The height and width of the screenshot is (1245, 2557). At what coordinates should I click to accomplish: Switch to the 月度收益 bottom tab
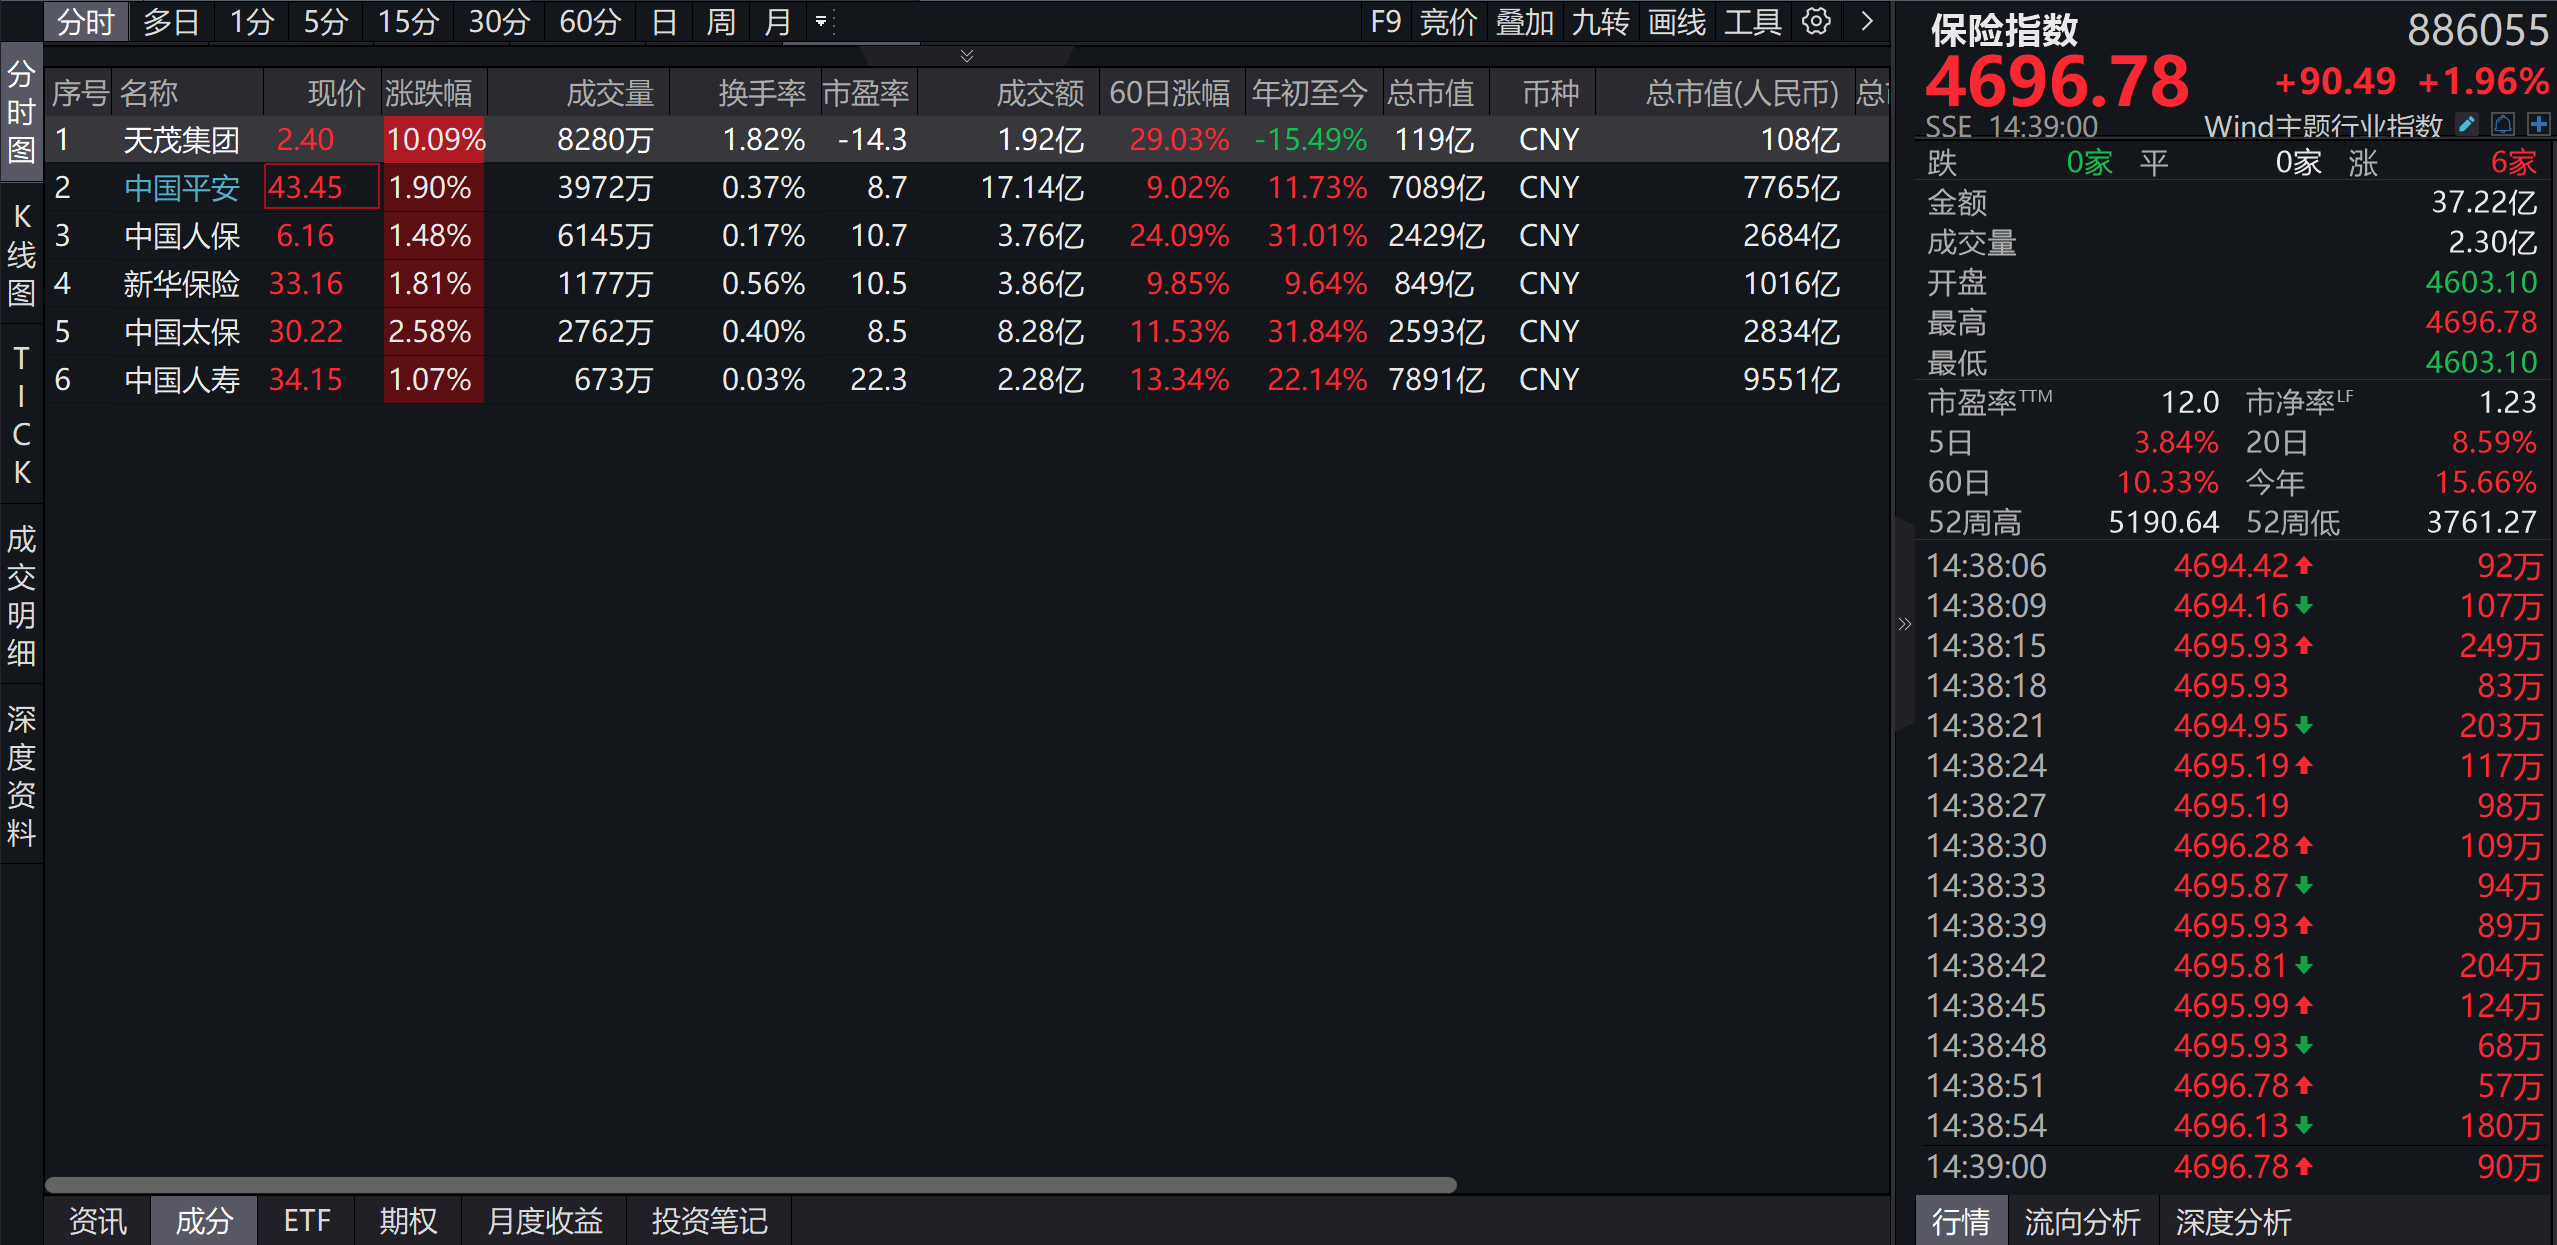pos(545,1220)
